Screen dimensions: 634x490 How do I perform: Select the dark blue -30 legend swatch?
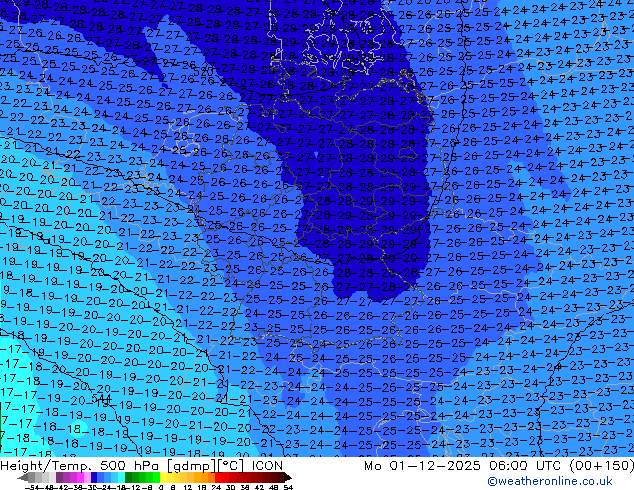point(94,477)
